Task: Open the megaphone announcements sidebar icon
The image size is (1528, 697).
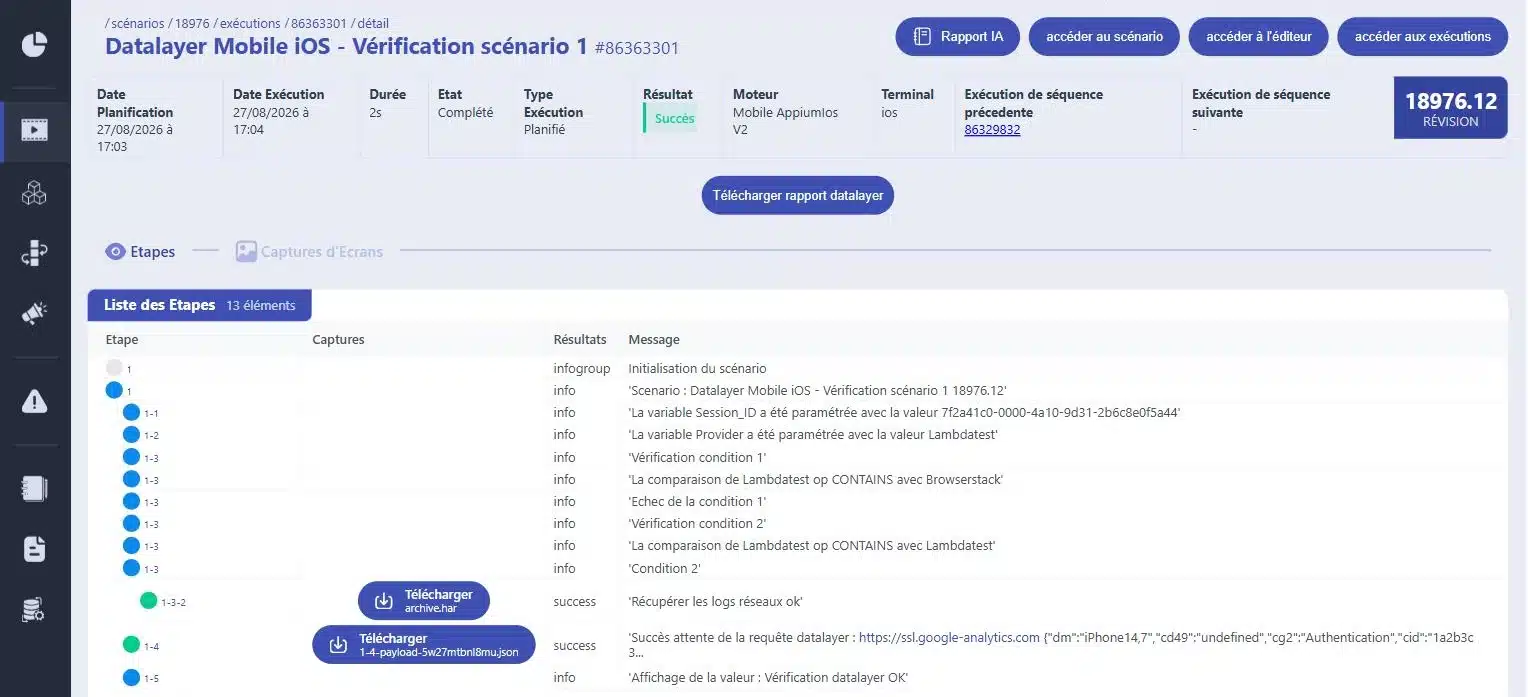Action: (x=35, y=314)
